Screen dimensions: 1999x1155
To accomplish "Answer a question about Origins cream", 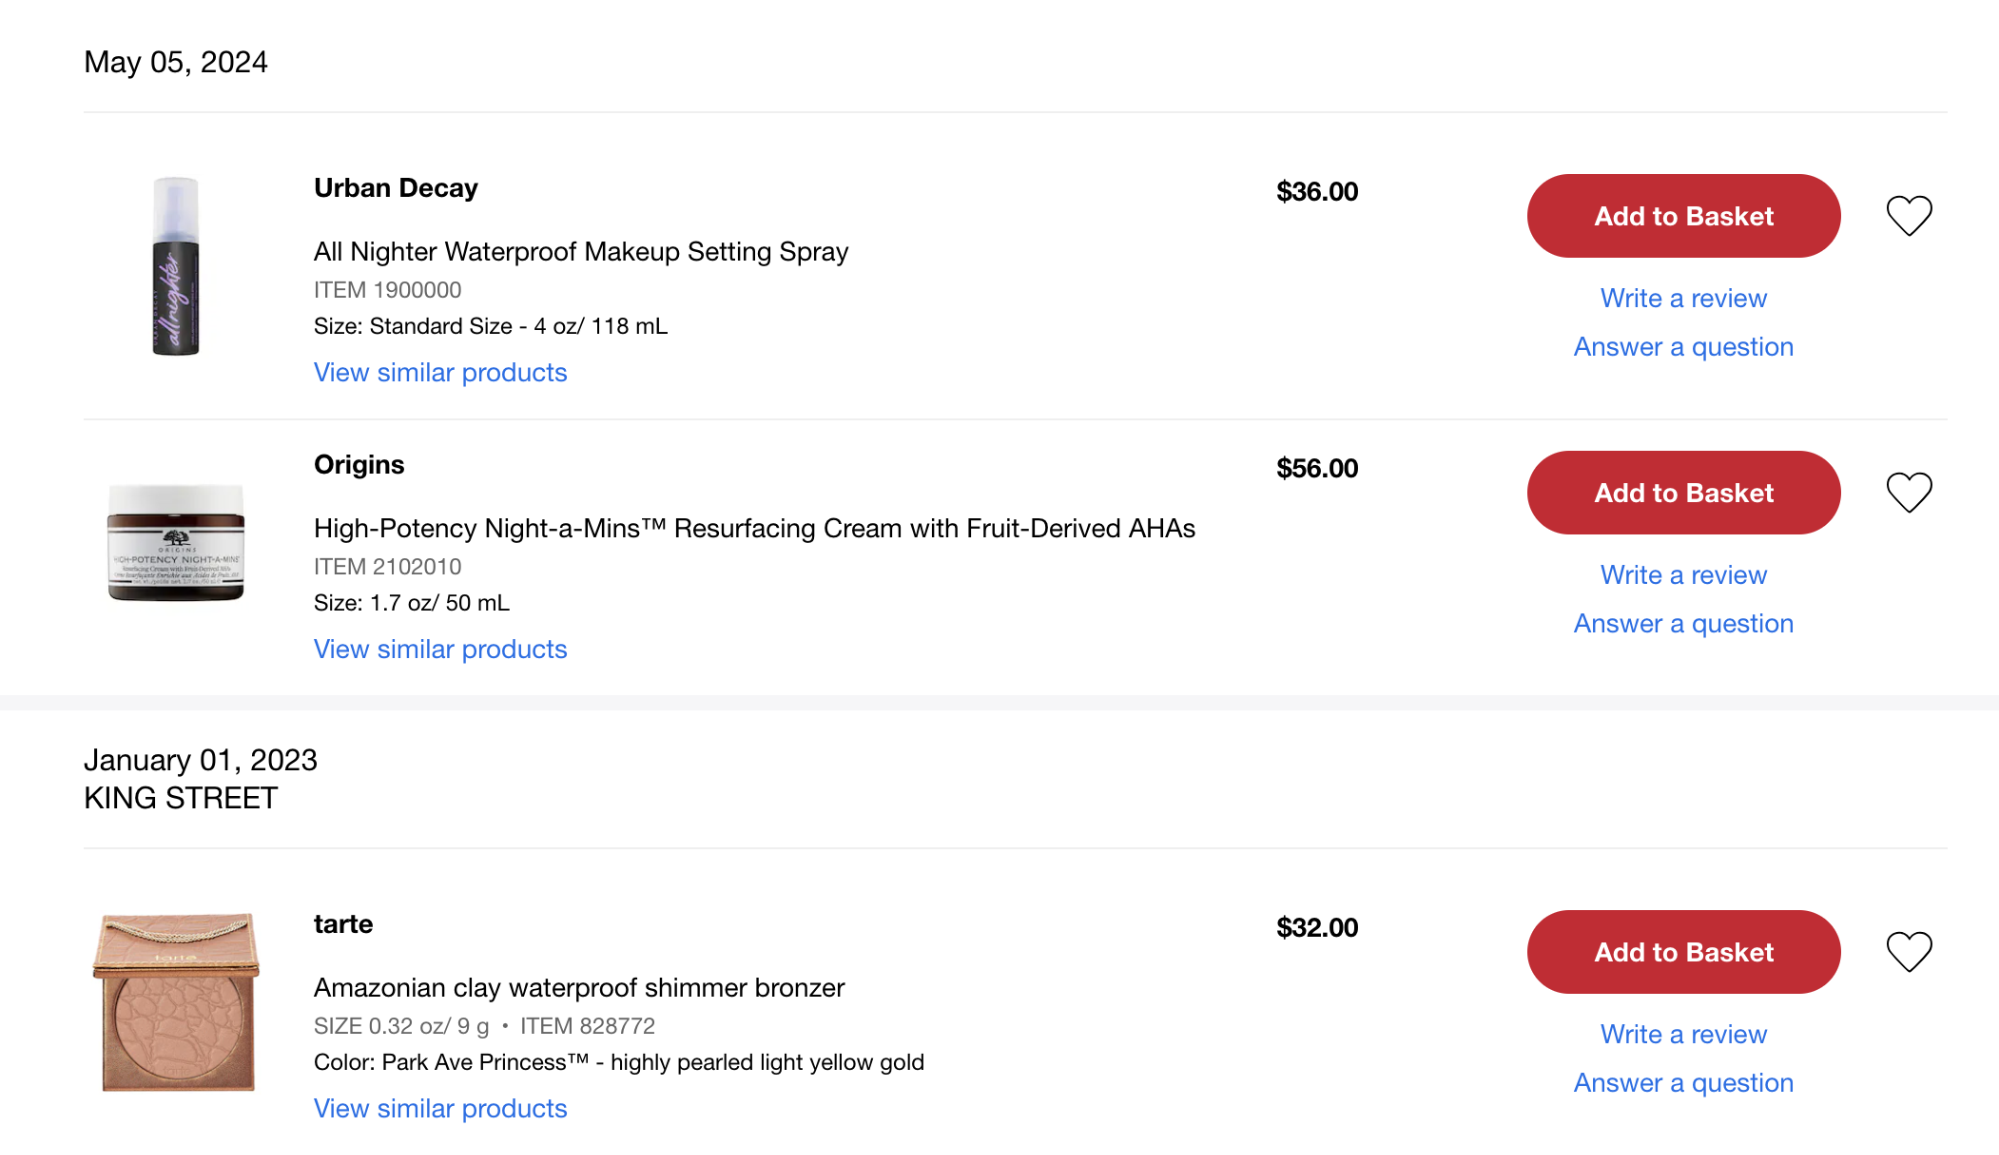I will (x=1682, y=624).
